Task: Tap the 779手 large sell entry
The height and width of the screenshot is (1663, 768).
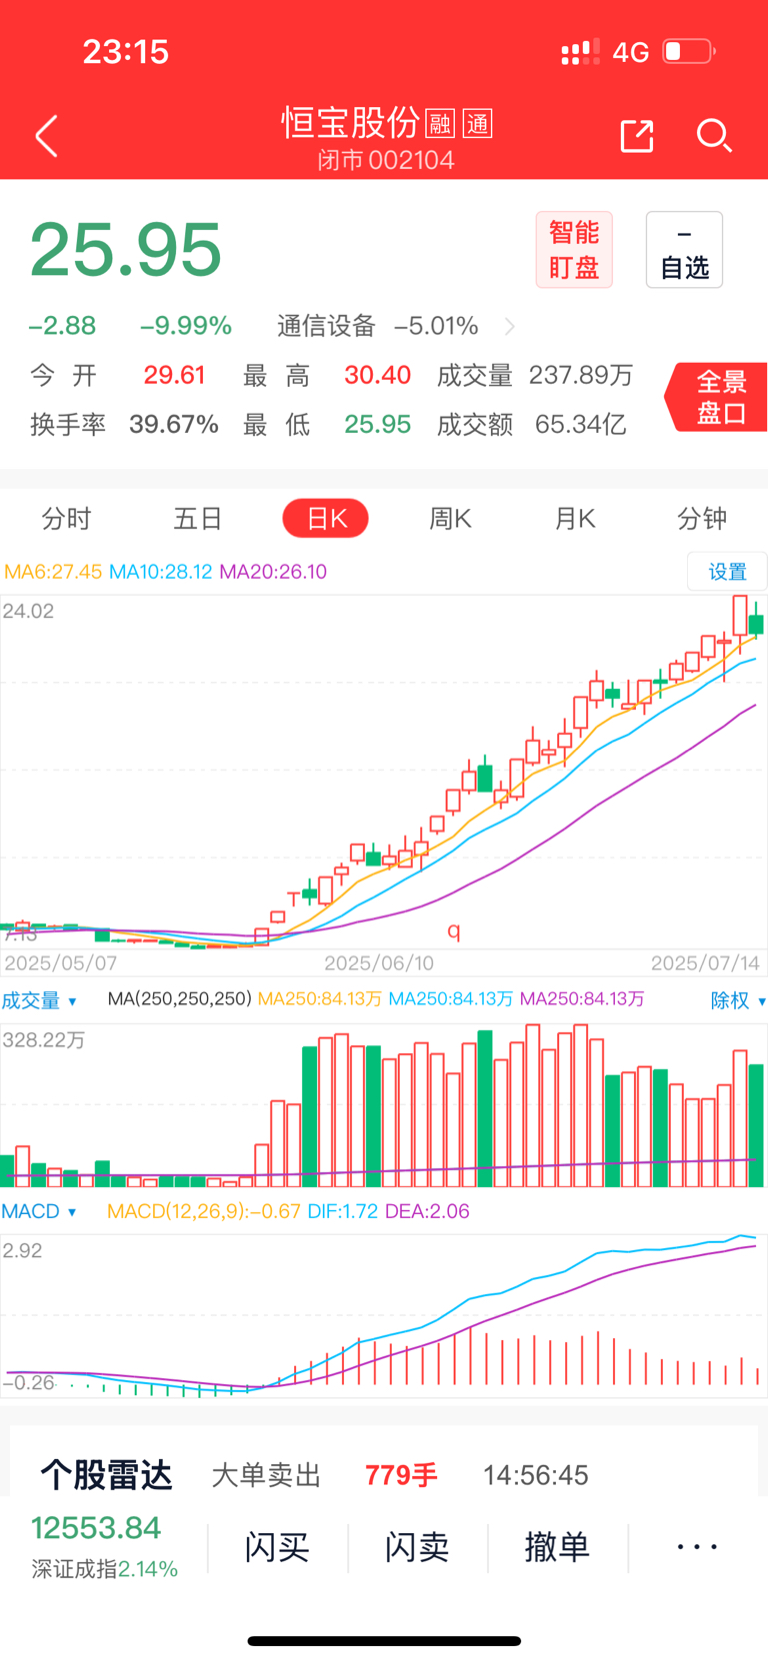Action: (401, 1475)
